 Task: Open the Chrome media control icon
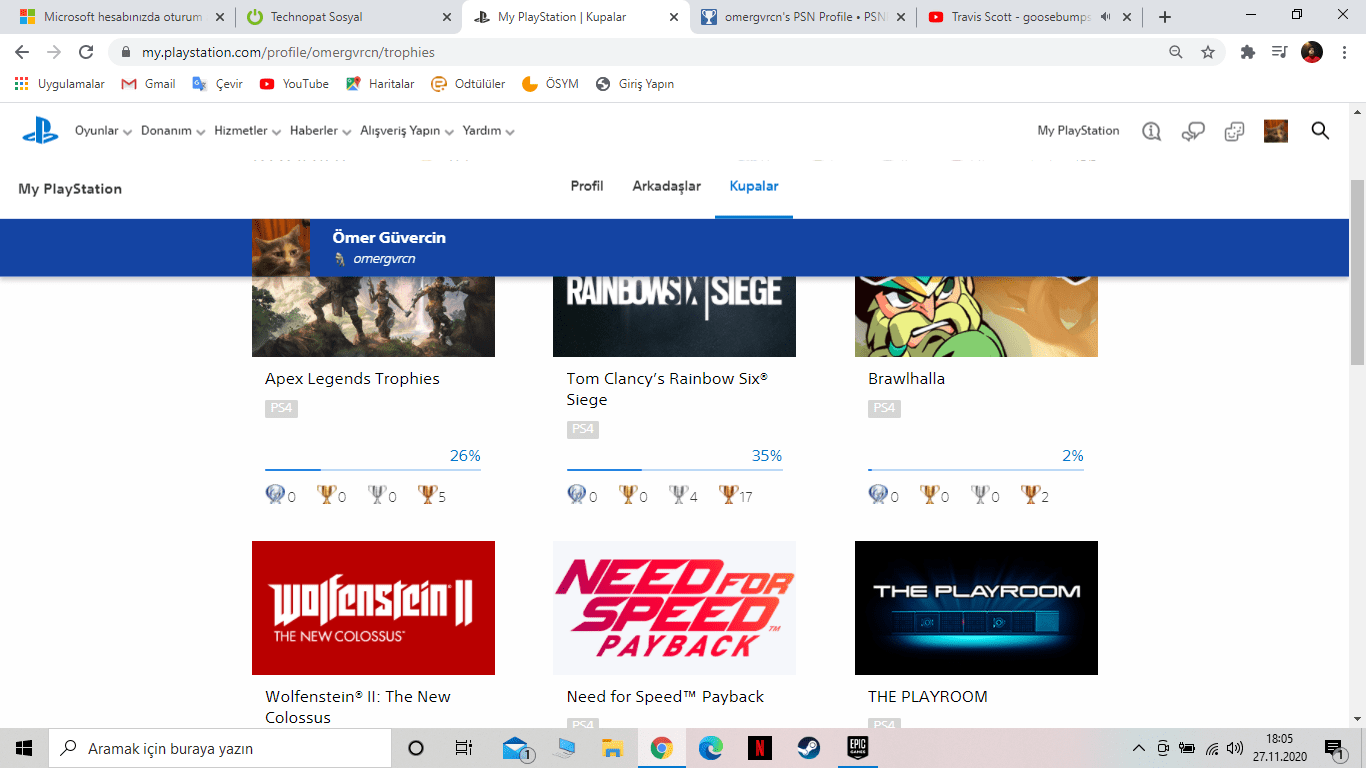pyautogui.click(x=1279, y=52)
